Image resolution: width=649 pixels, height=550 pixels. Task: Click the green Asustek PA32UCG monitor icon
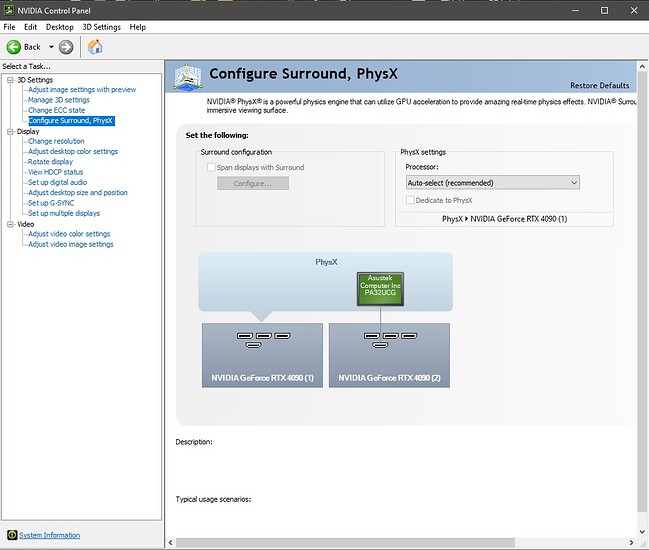coord(380,288)
